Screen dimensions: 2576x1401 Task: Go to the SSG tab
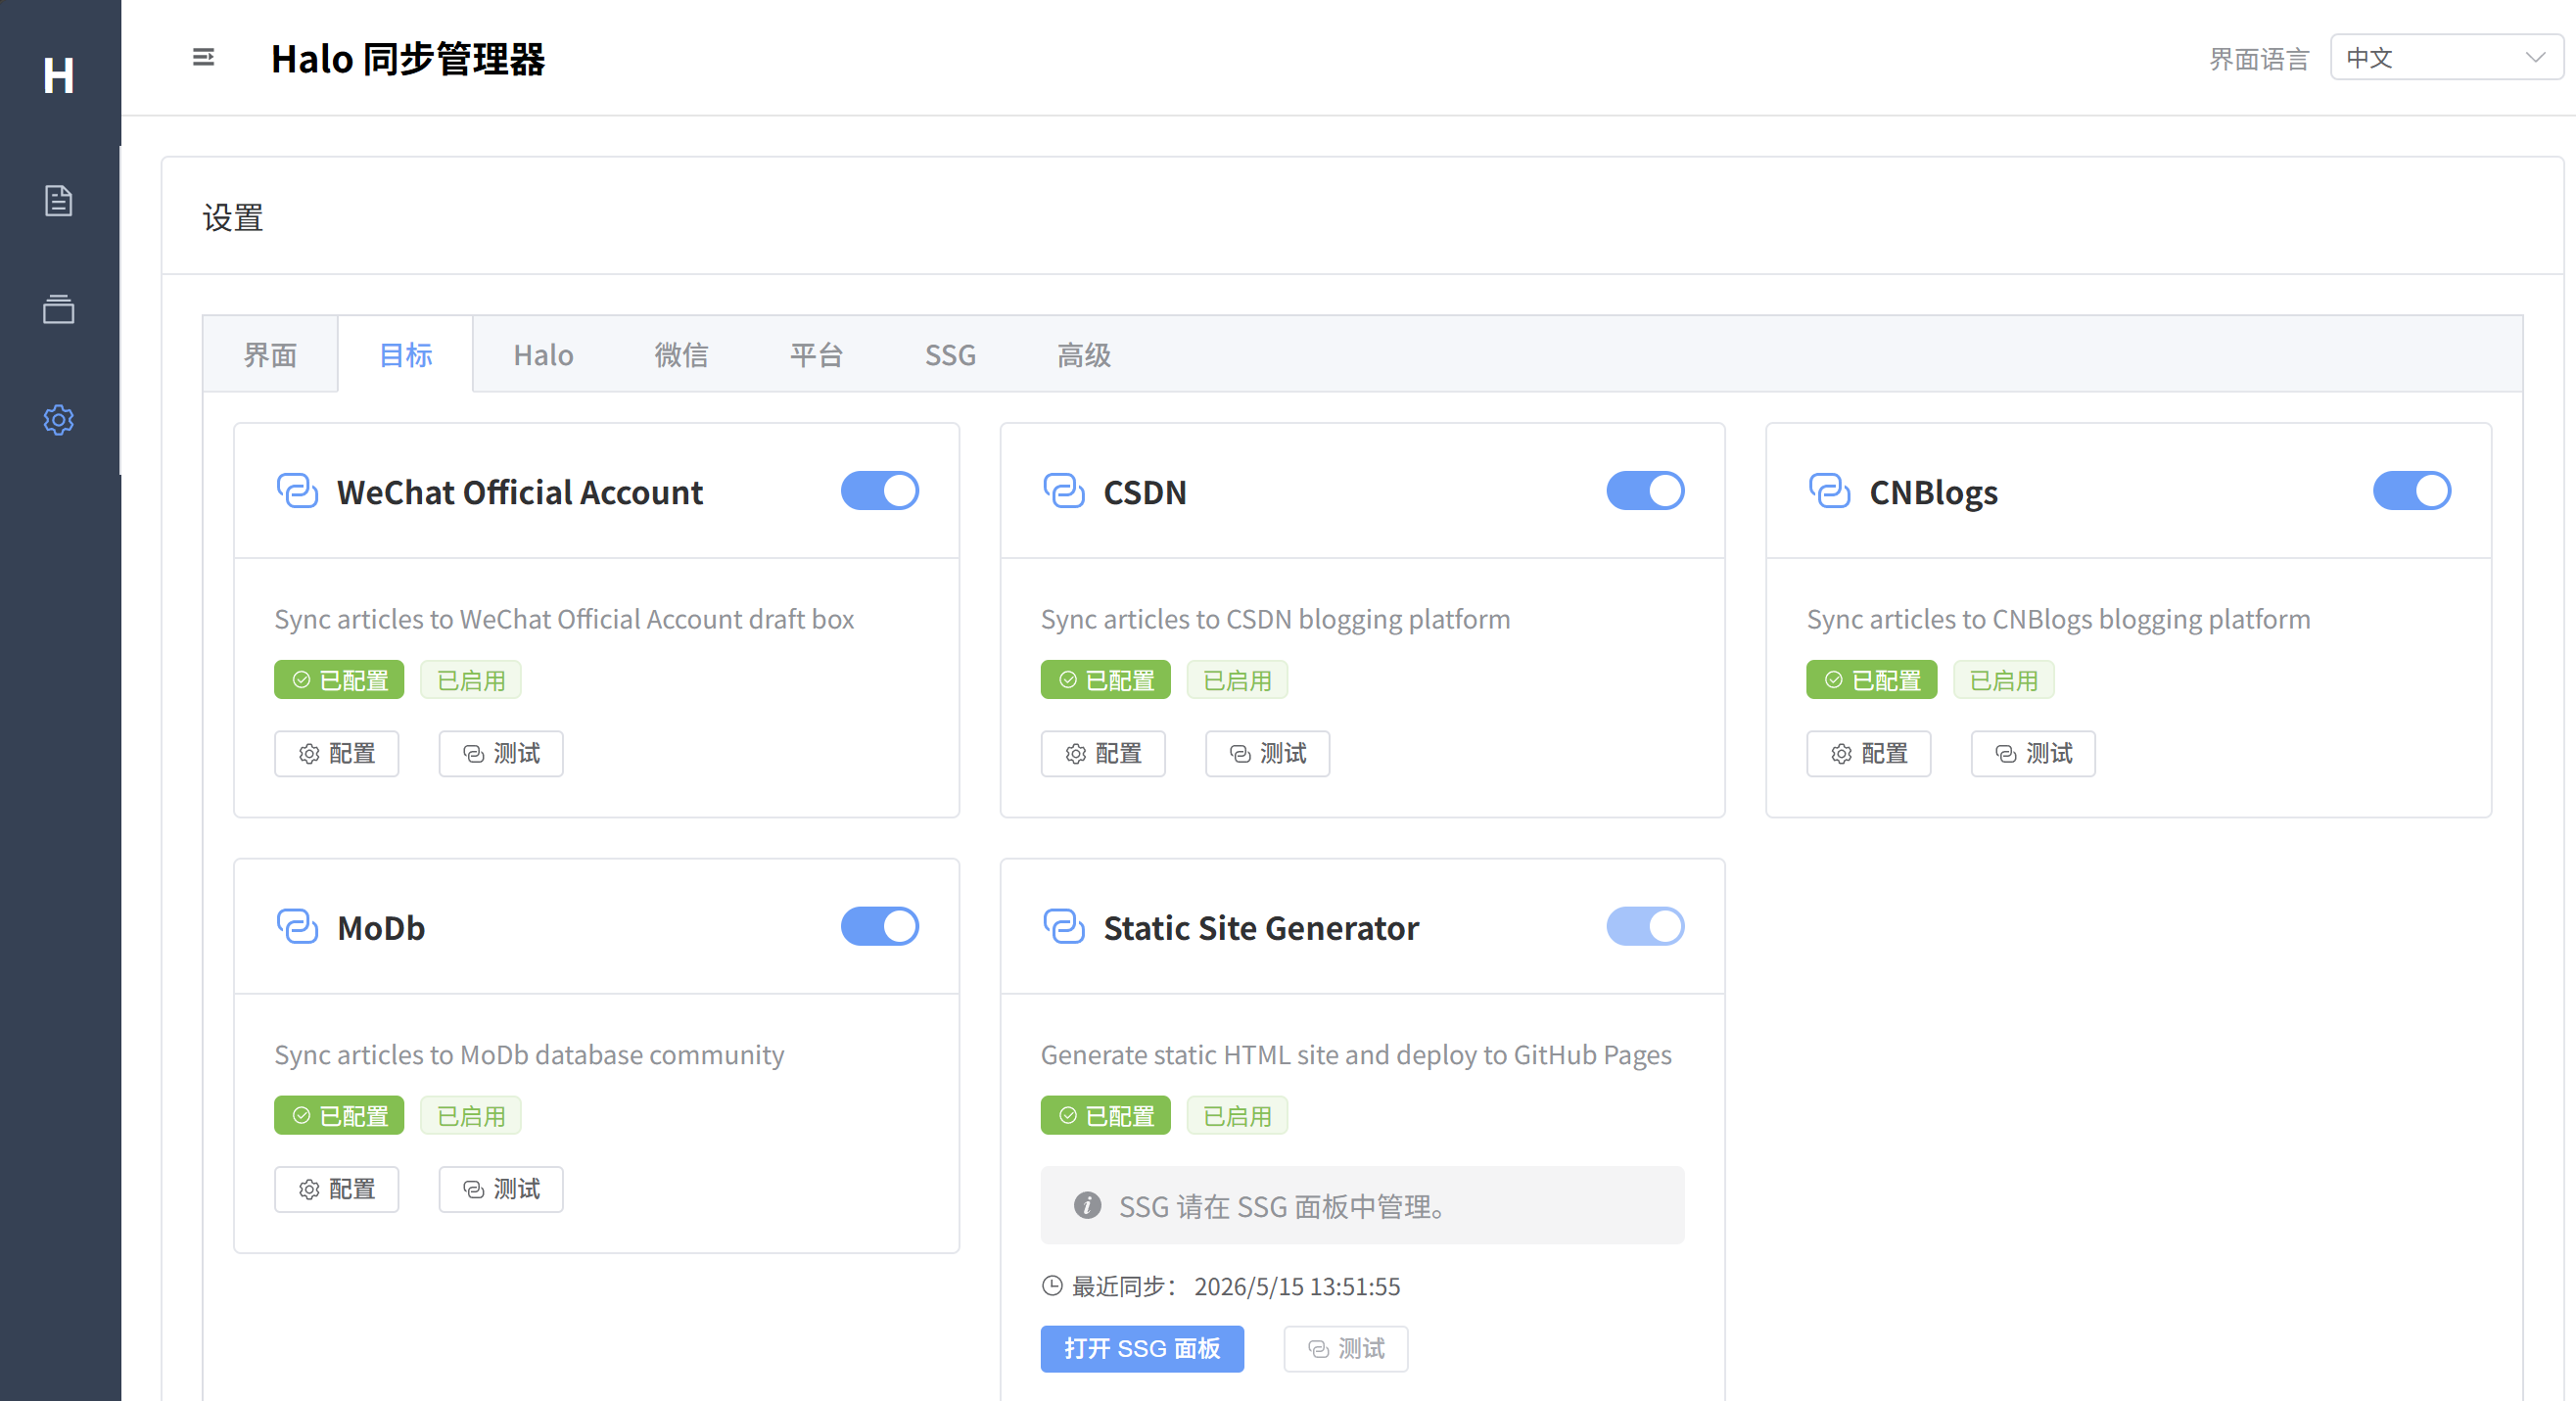coord(950,355)
